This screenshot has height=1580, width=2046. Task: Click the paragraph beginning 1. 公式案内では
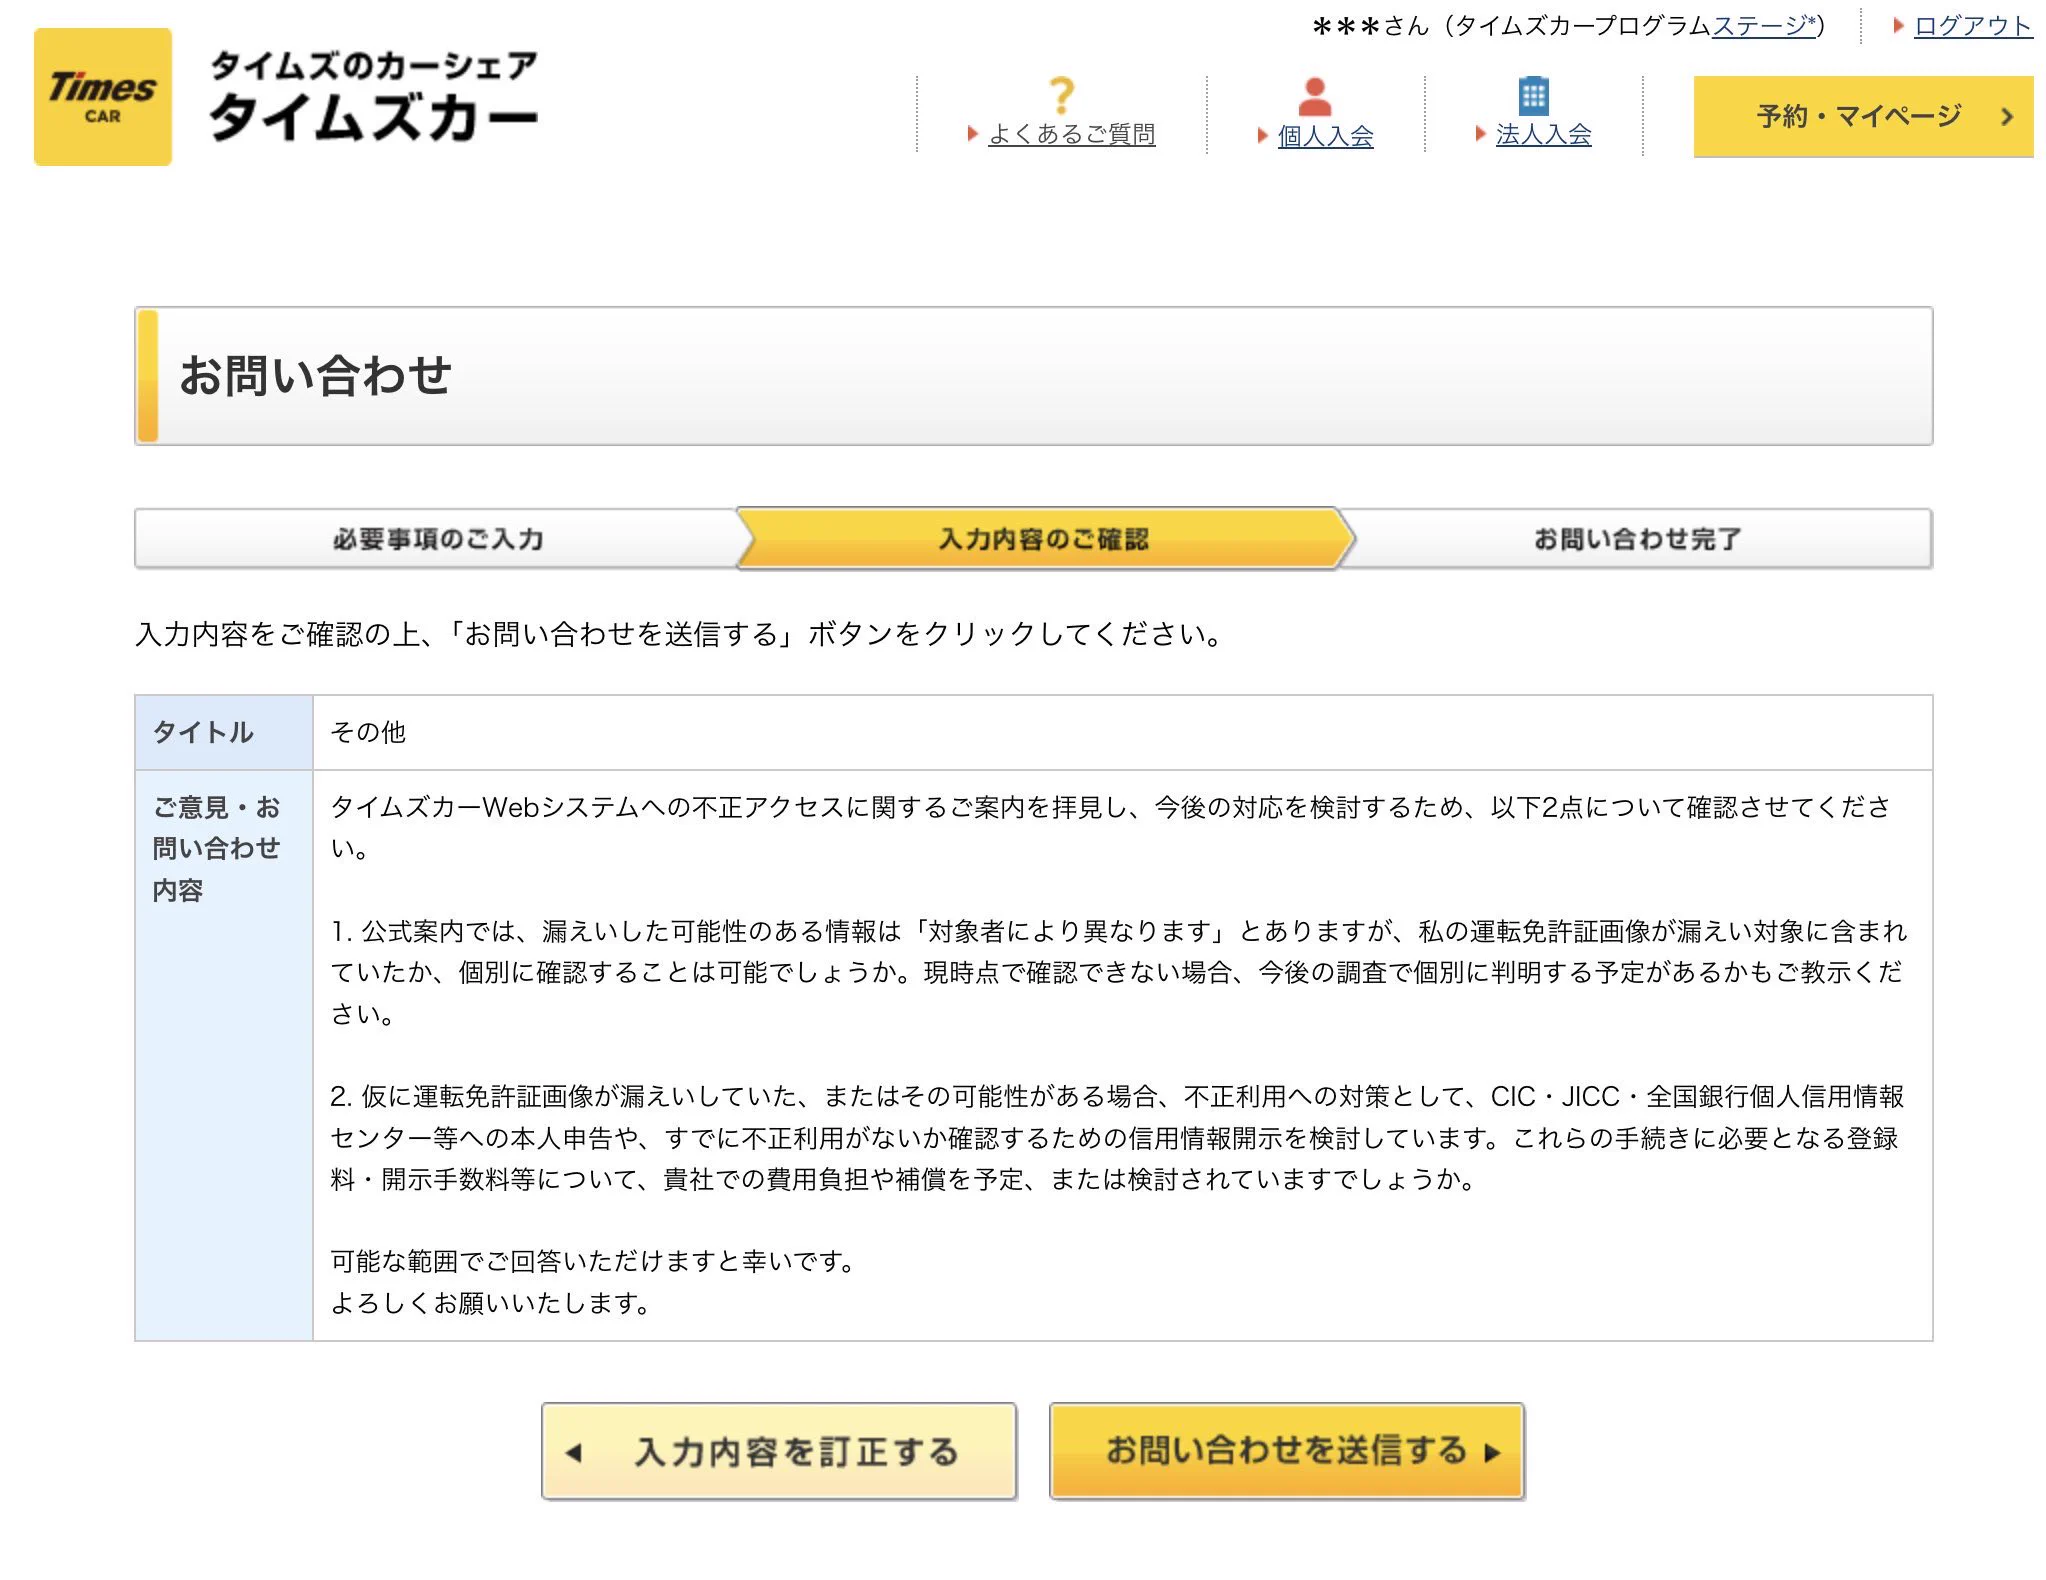(x=1118, y=972)
